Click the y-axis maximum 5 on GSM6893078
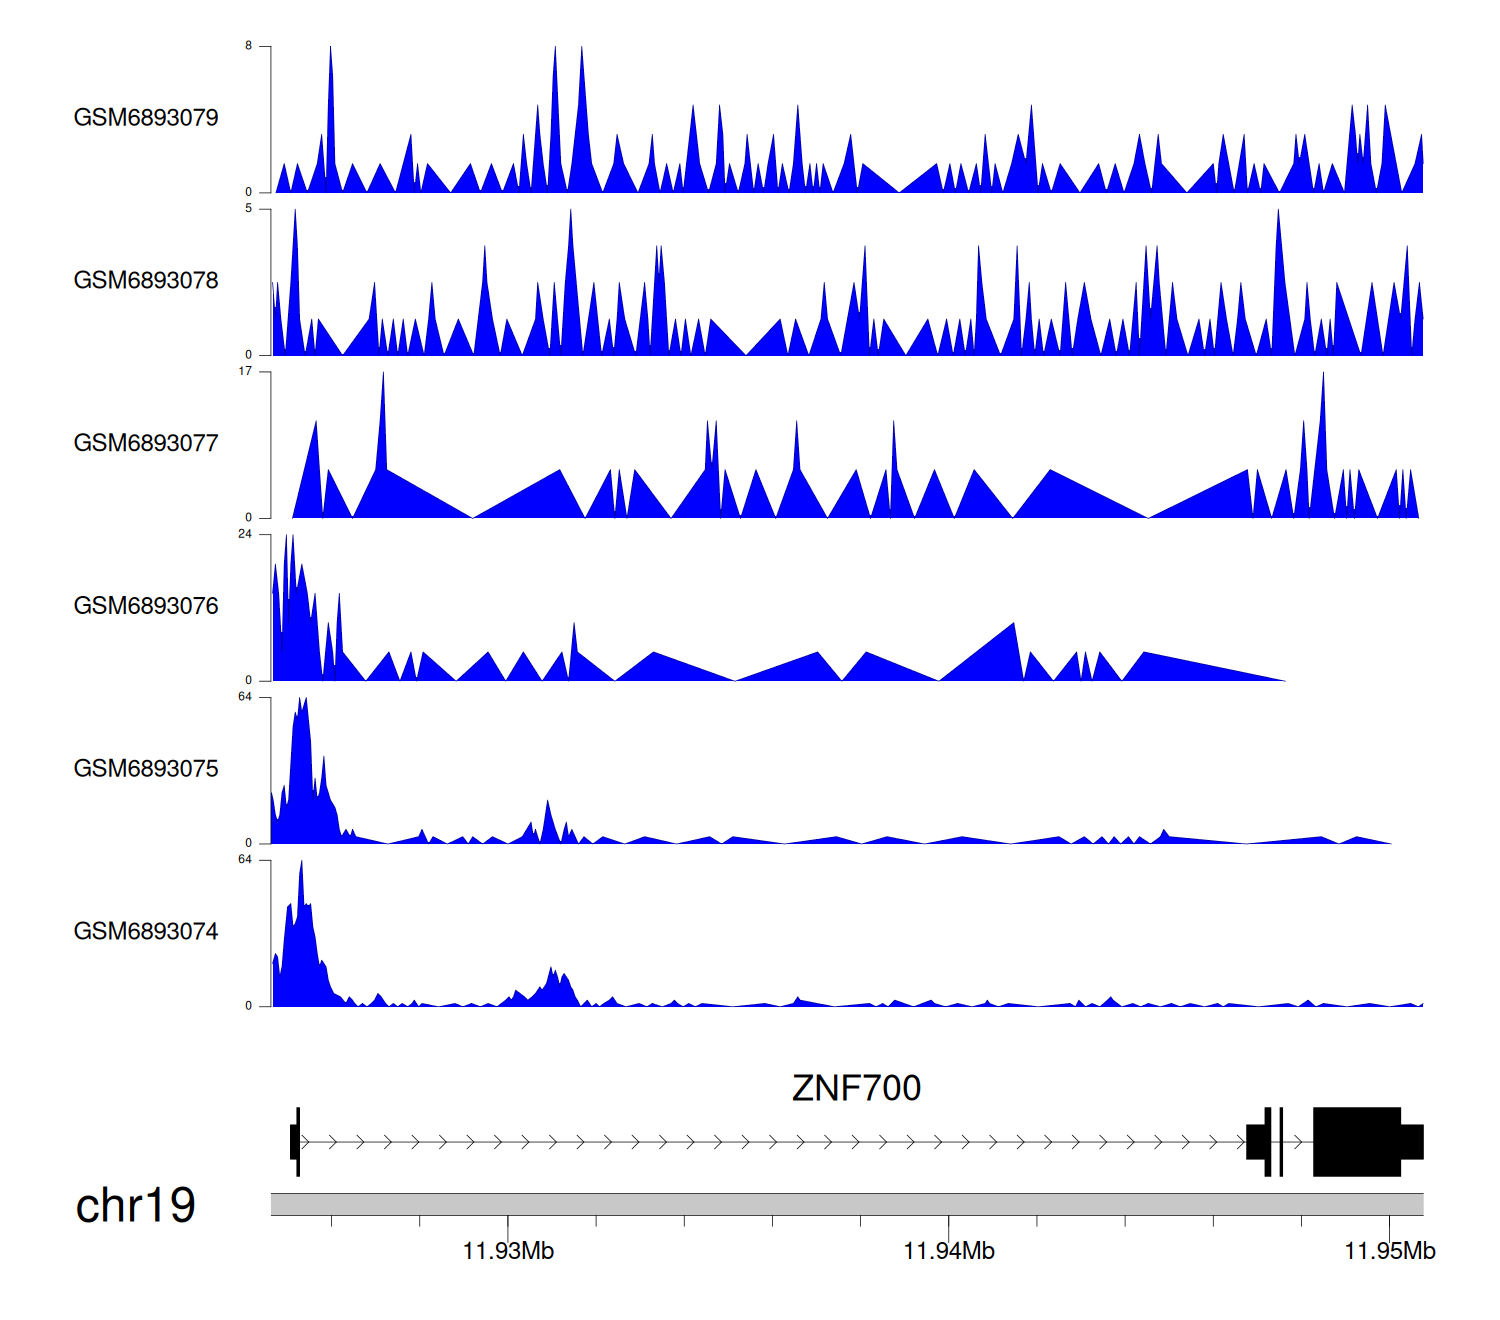This screenshot has height=1320, width=1500. (249, 209)
